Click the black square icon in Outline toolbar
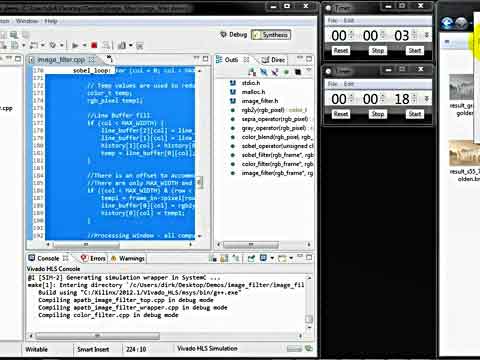This screenshot has height=360, width=480. pos(298,72)
